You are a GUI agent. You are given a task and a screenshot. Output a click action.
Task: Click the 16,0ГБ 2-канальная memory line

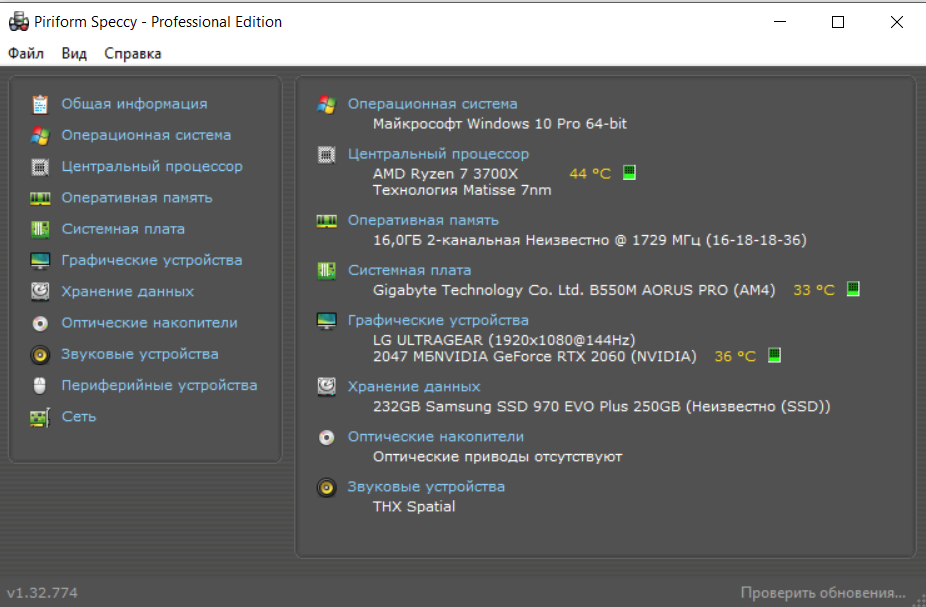click(589, 240)
